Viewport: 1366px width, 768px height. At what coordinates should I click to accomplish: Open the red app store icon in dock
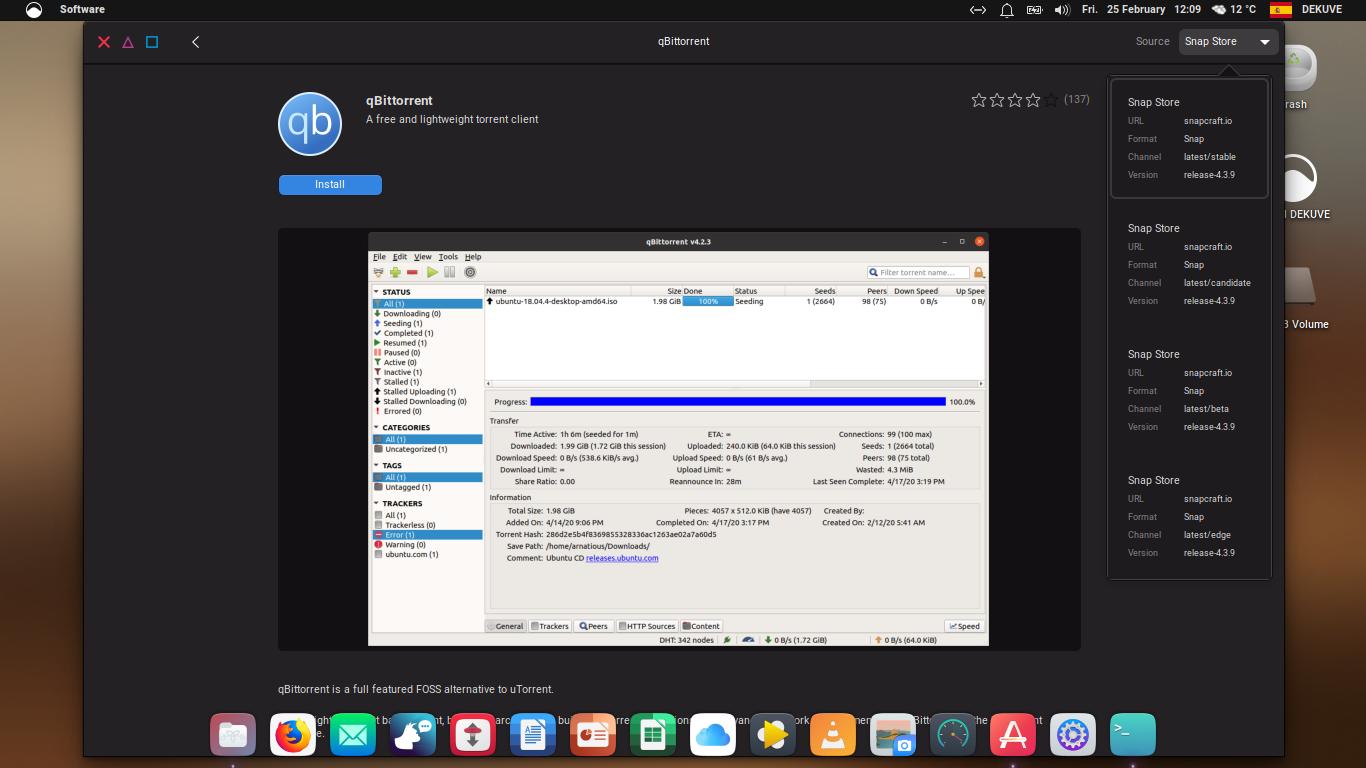click(1013, 736)
